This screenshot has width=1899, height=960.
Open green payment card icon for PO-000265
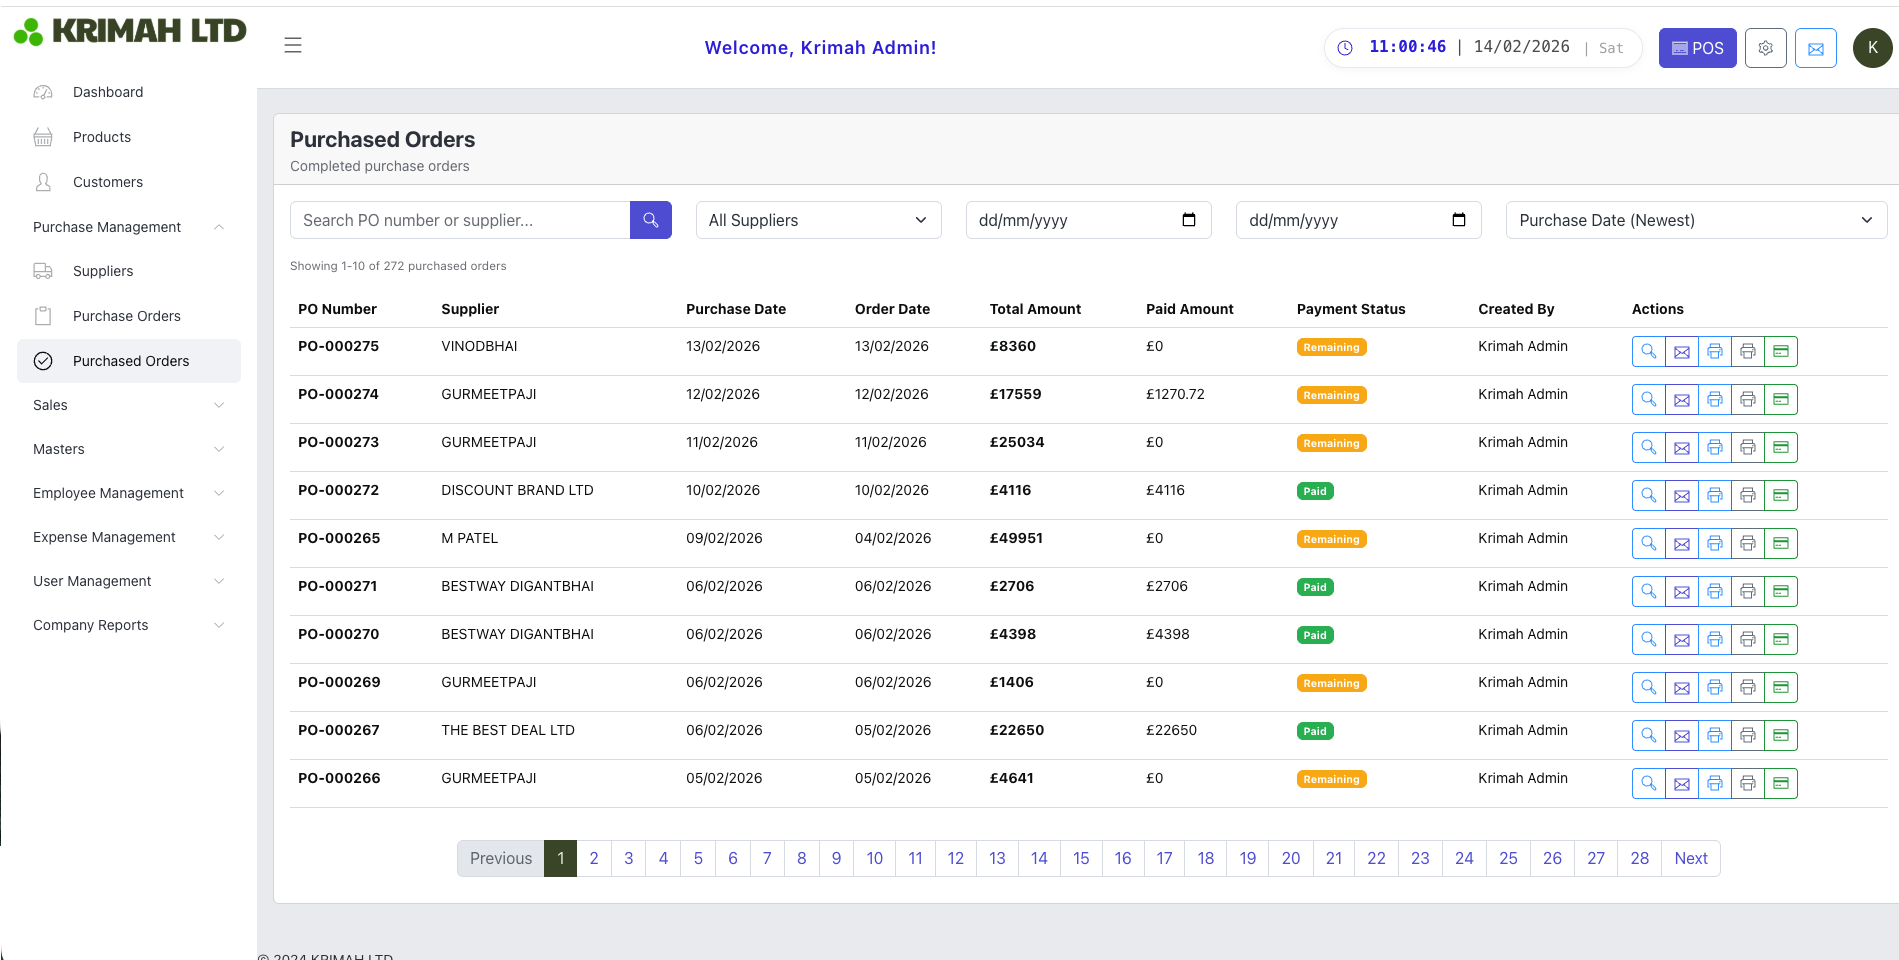coord(1780,543)
